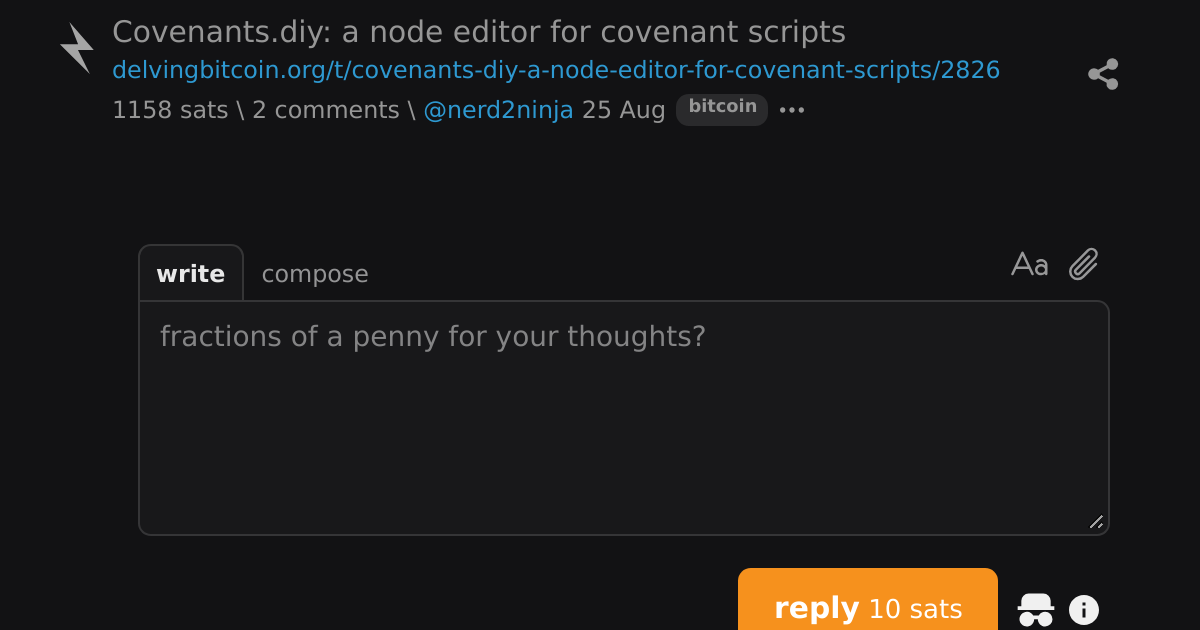Toggle the anonymous incognito icon
The height and width of the screenshot is (630, 1200).
(1035, 610)
